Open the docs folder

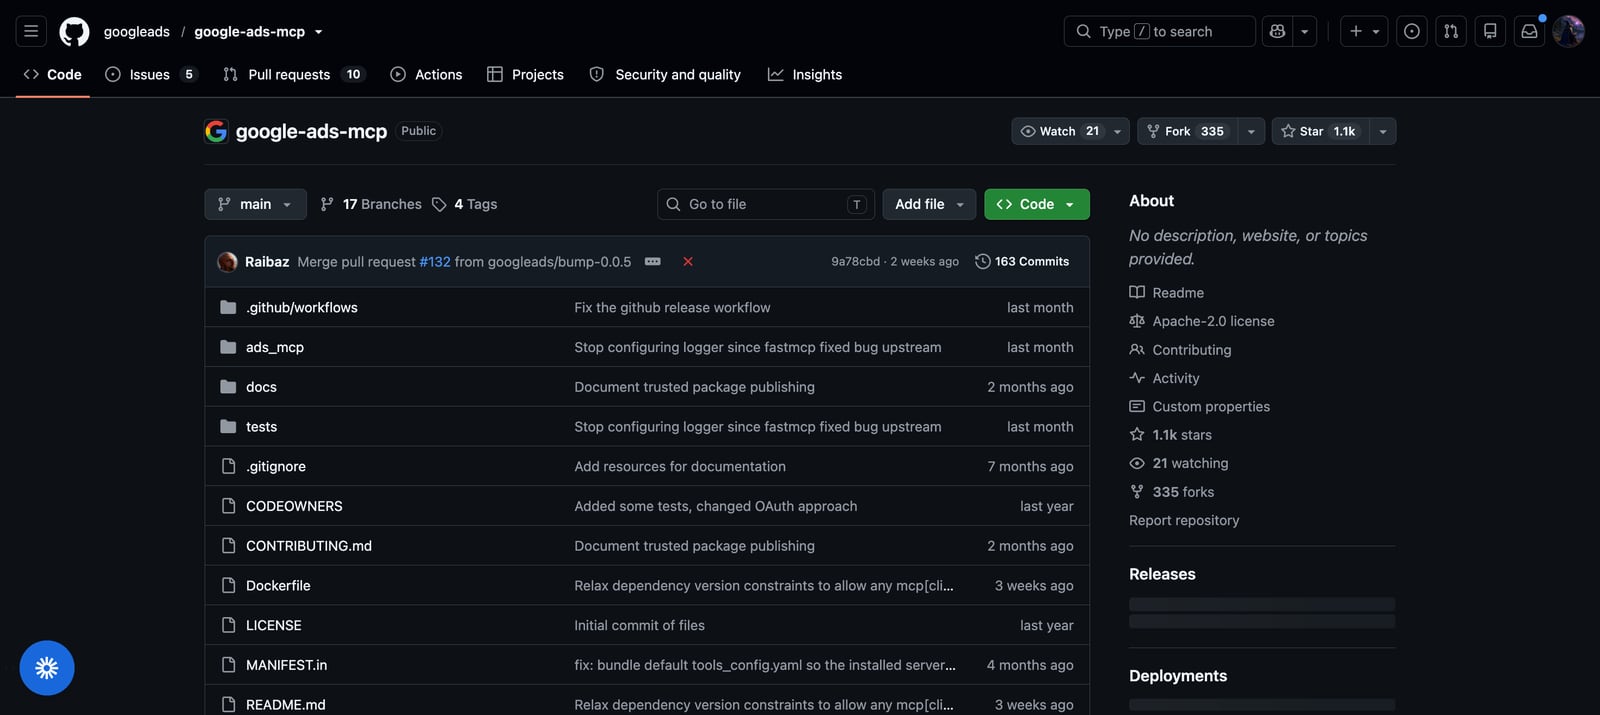point(261,387)
